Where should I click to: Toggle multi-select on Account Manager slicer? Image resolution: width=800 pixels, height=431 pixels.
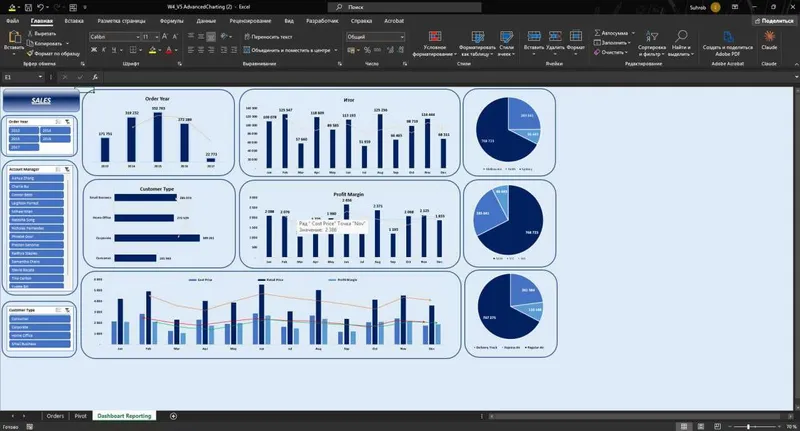[58, 169]
